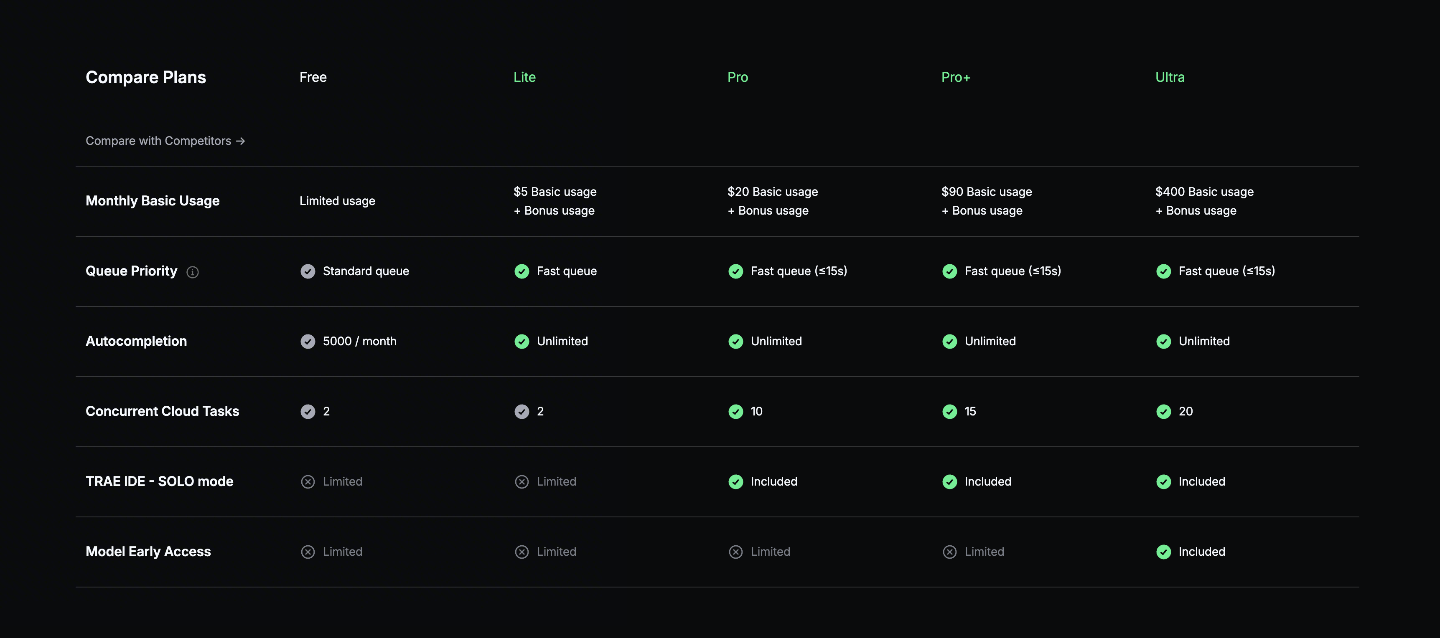Pick the Ultra plan header
This screenshot has width=1440, height=638.
click(x=1170, y=77)
